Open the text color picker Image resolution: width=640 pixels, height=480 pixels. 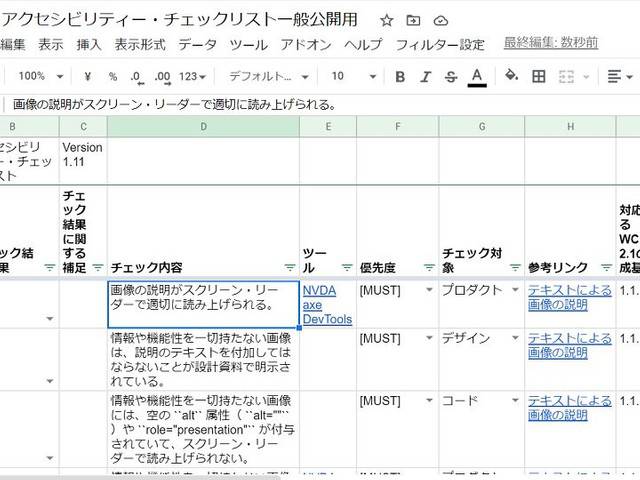(477, 77)
